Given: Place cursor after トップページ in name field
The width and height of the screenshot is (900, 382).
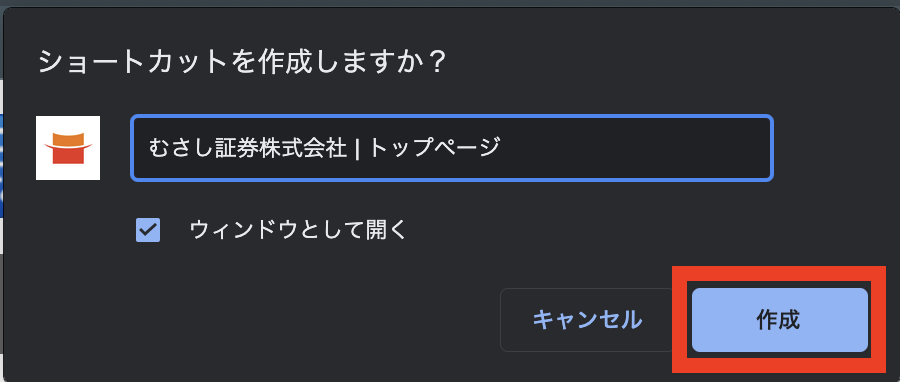Looking at the screenshot, I should (x=502, y=148).
